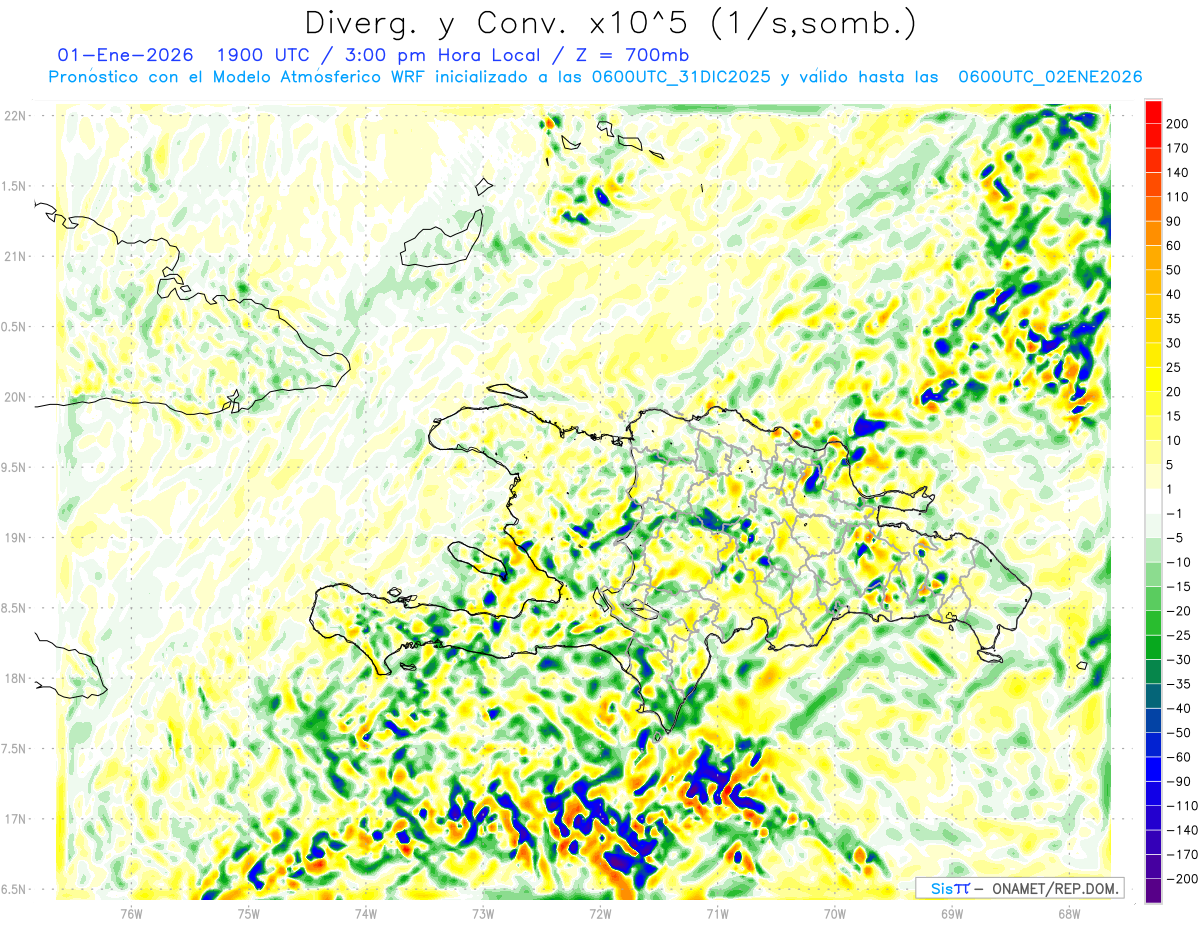Click the "110" positive colorbar value

pyautogui.click(x=1178, y=197)
